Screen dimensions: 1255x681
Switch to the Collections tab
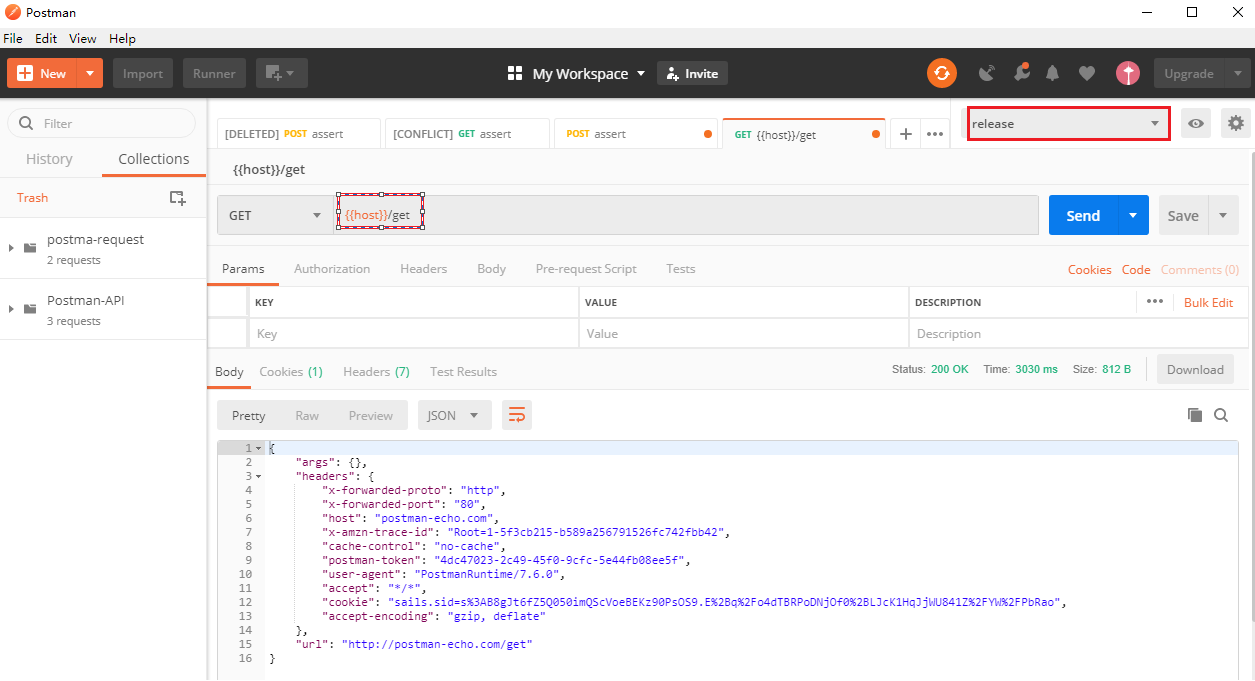(x=153, y=159)
